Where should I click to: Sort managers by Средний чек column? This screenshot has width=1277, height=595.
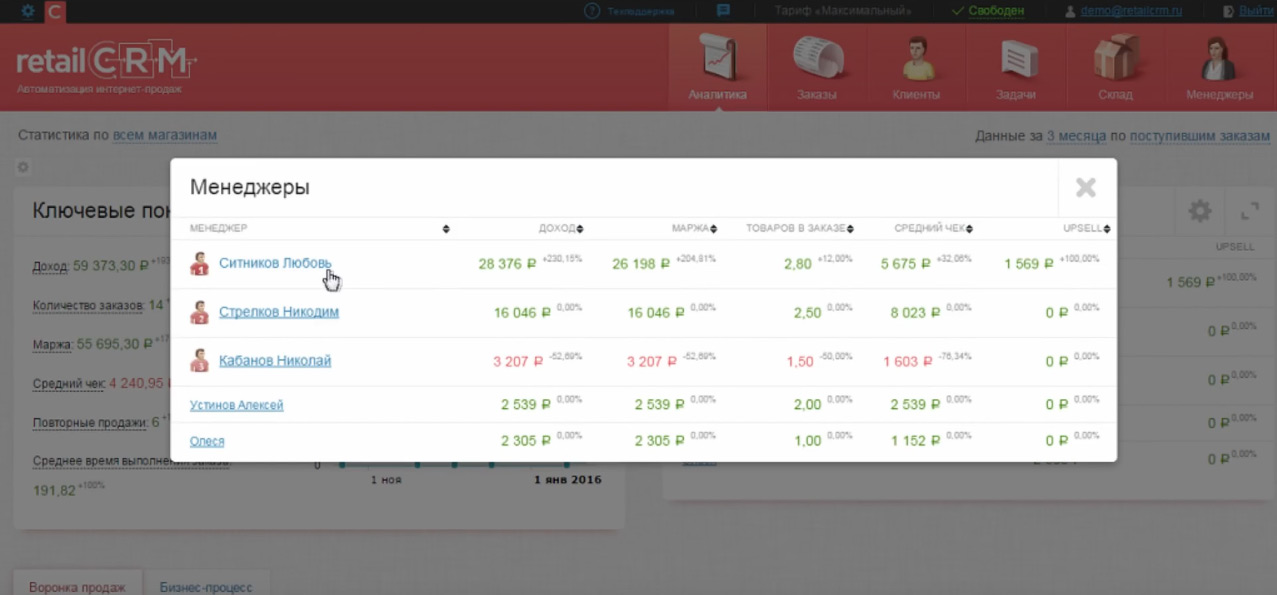click(x=933, y=229)
